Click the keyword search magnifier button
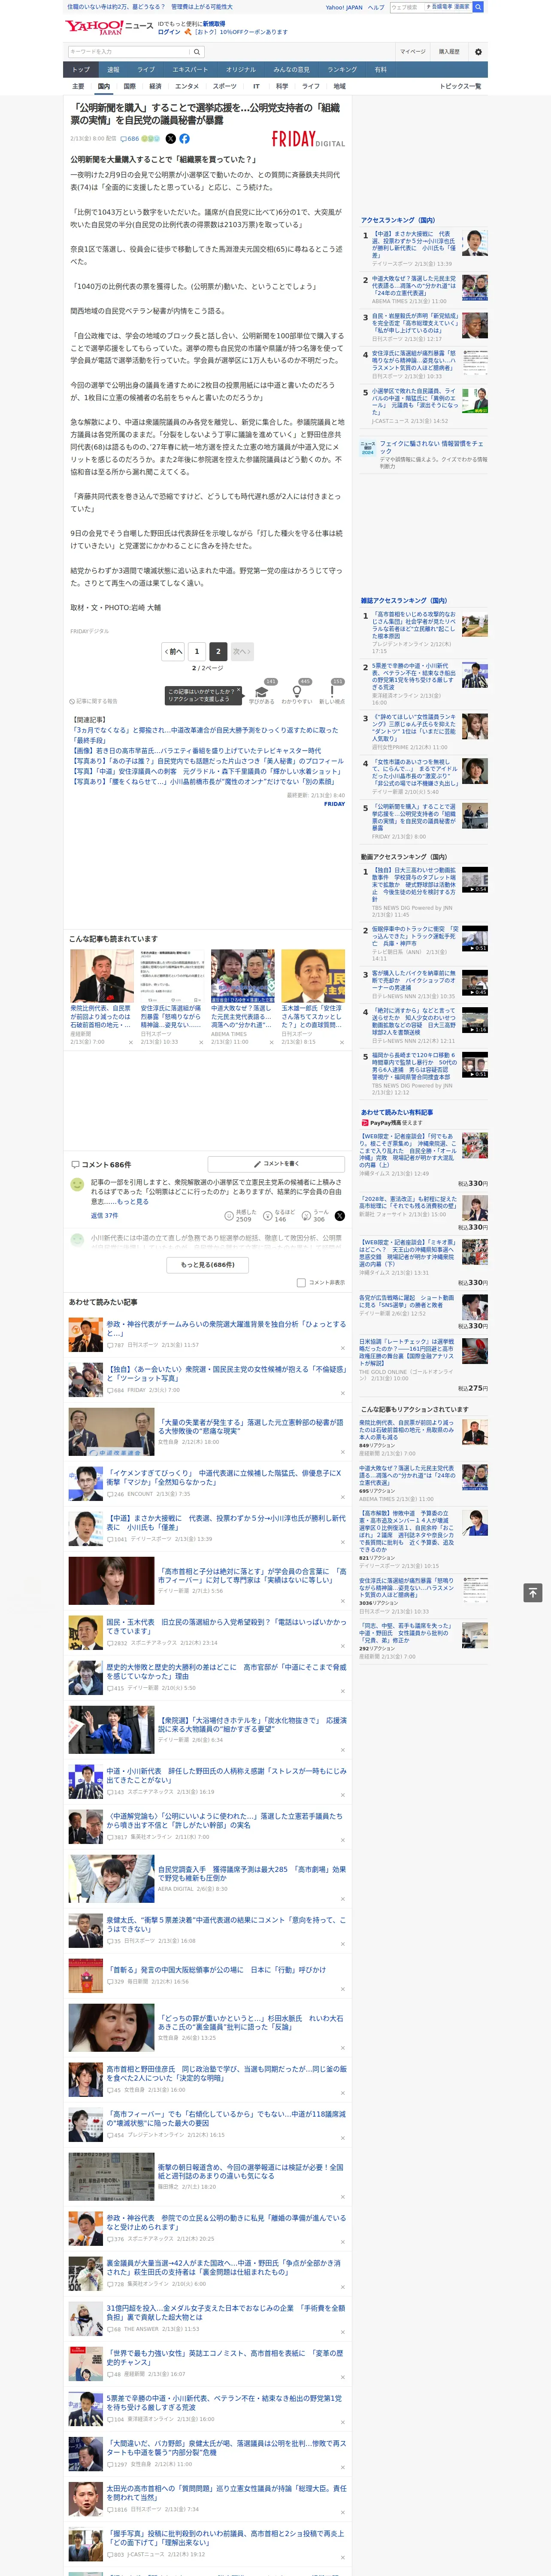This screenshot has width=551, height=2576. click(198, 51)
